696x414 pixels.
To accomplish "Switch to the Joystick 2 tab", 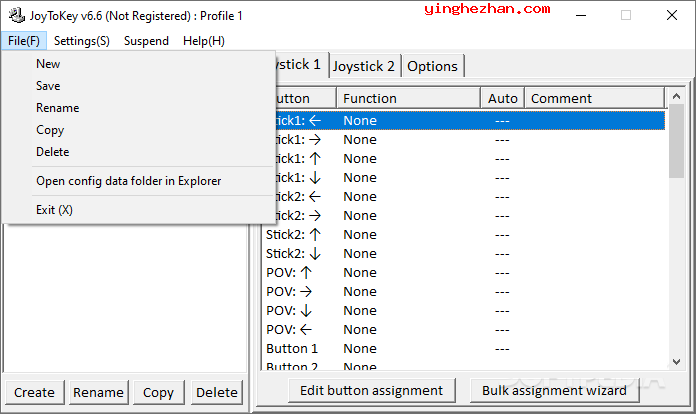I will [364, 66].
